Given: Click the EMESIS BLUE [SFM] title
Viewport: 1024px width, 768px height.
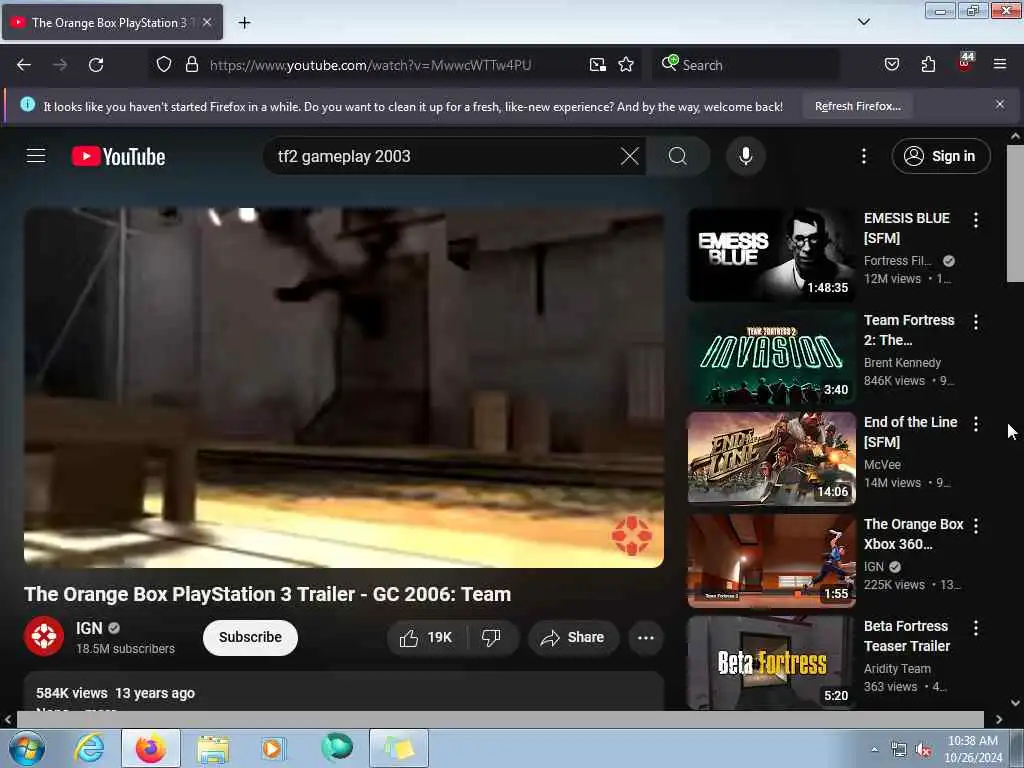Looking at the screenshot, I should click(906, 228).
